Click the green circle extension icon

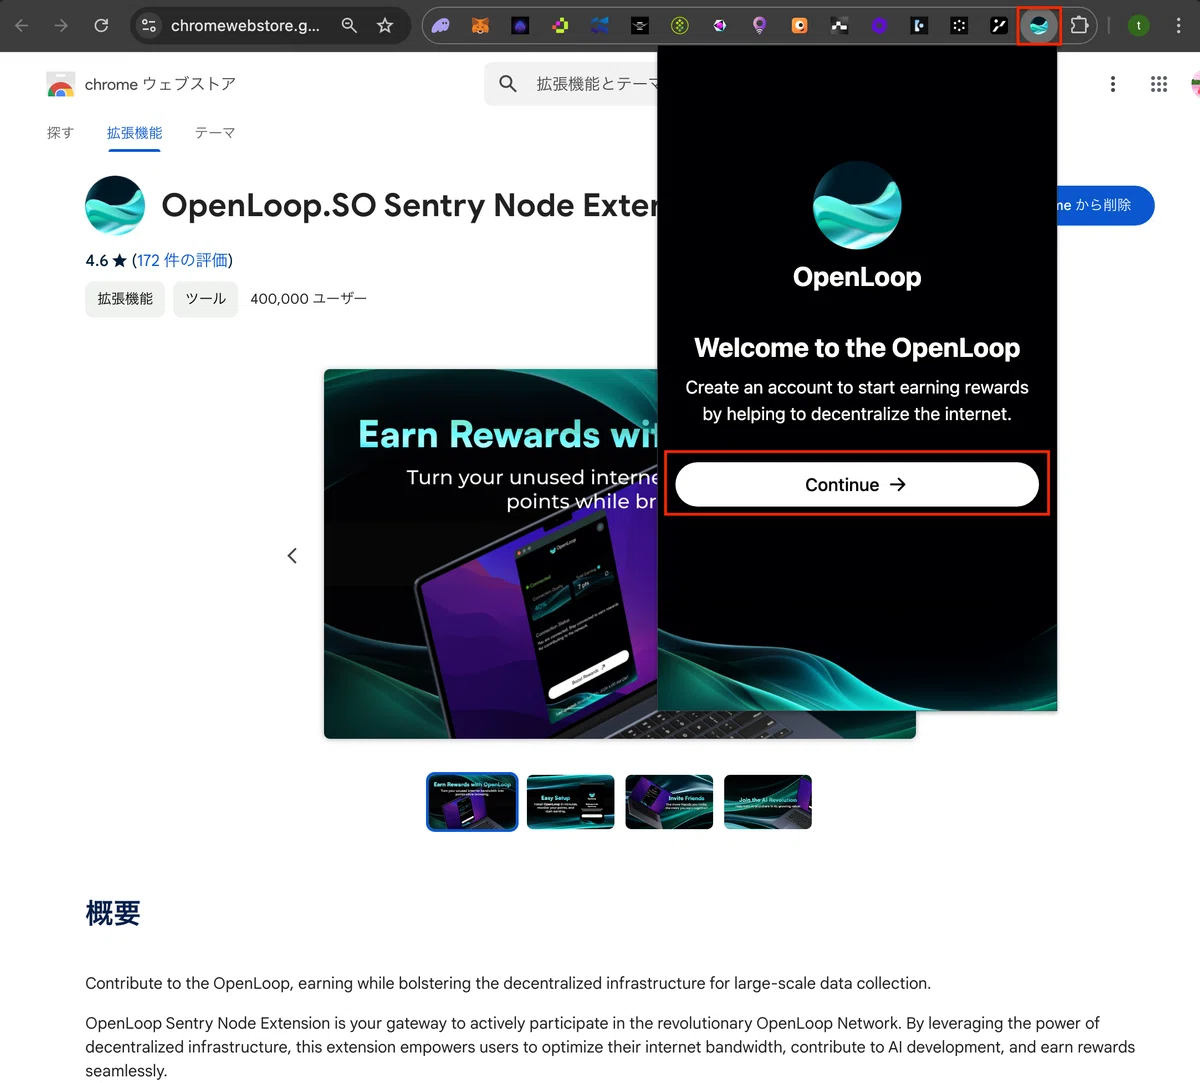point(680,26)
